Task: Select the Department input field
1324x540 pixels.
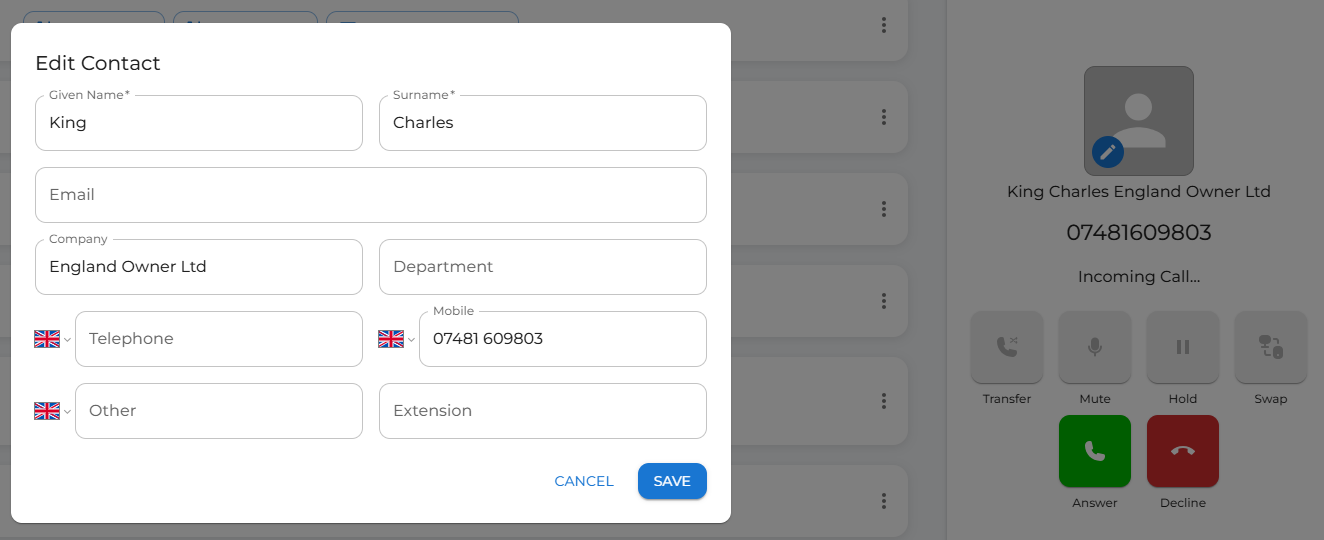Action: 542,267
